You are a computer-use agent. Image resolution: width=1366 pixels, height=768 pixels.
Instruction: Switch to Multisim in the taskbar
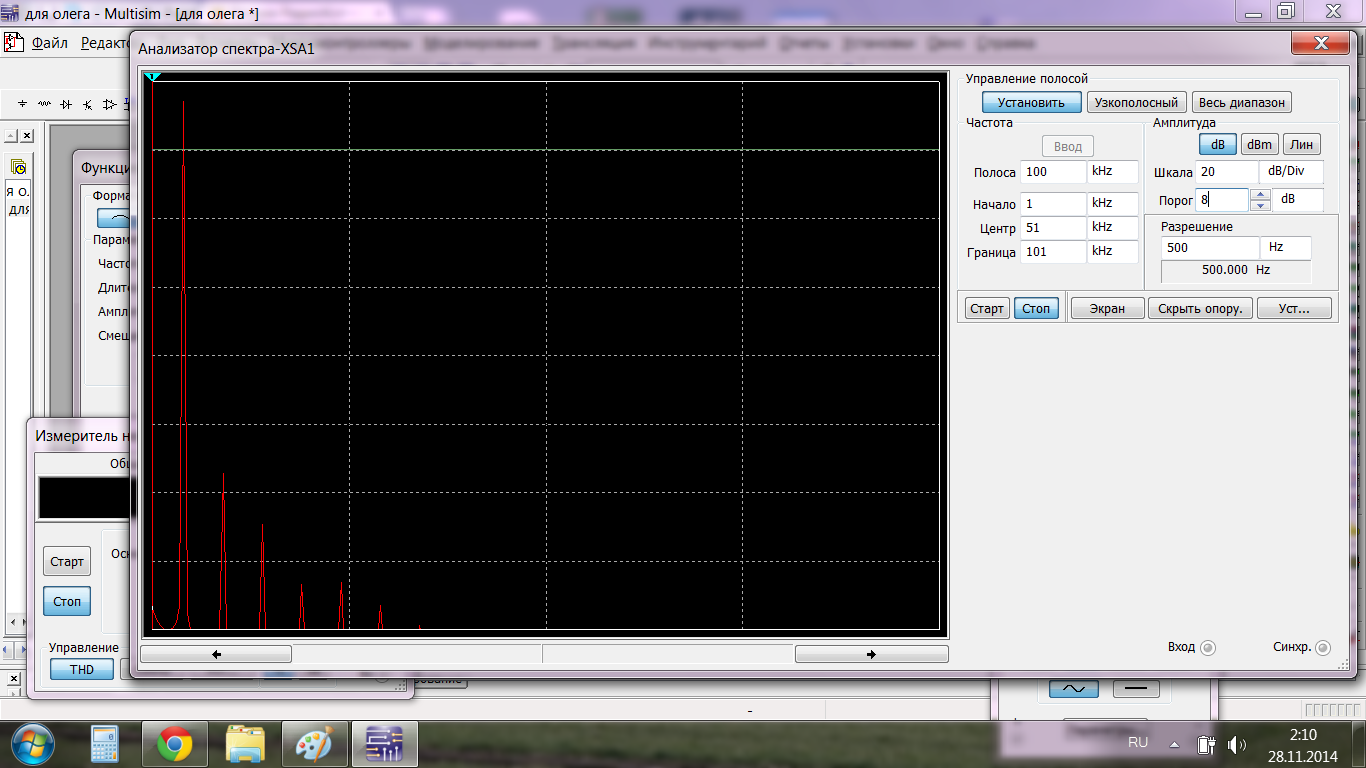pyautogui.click(x=384, y=744)
